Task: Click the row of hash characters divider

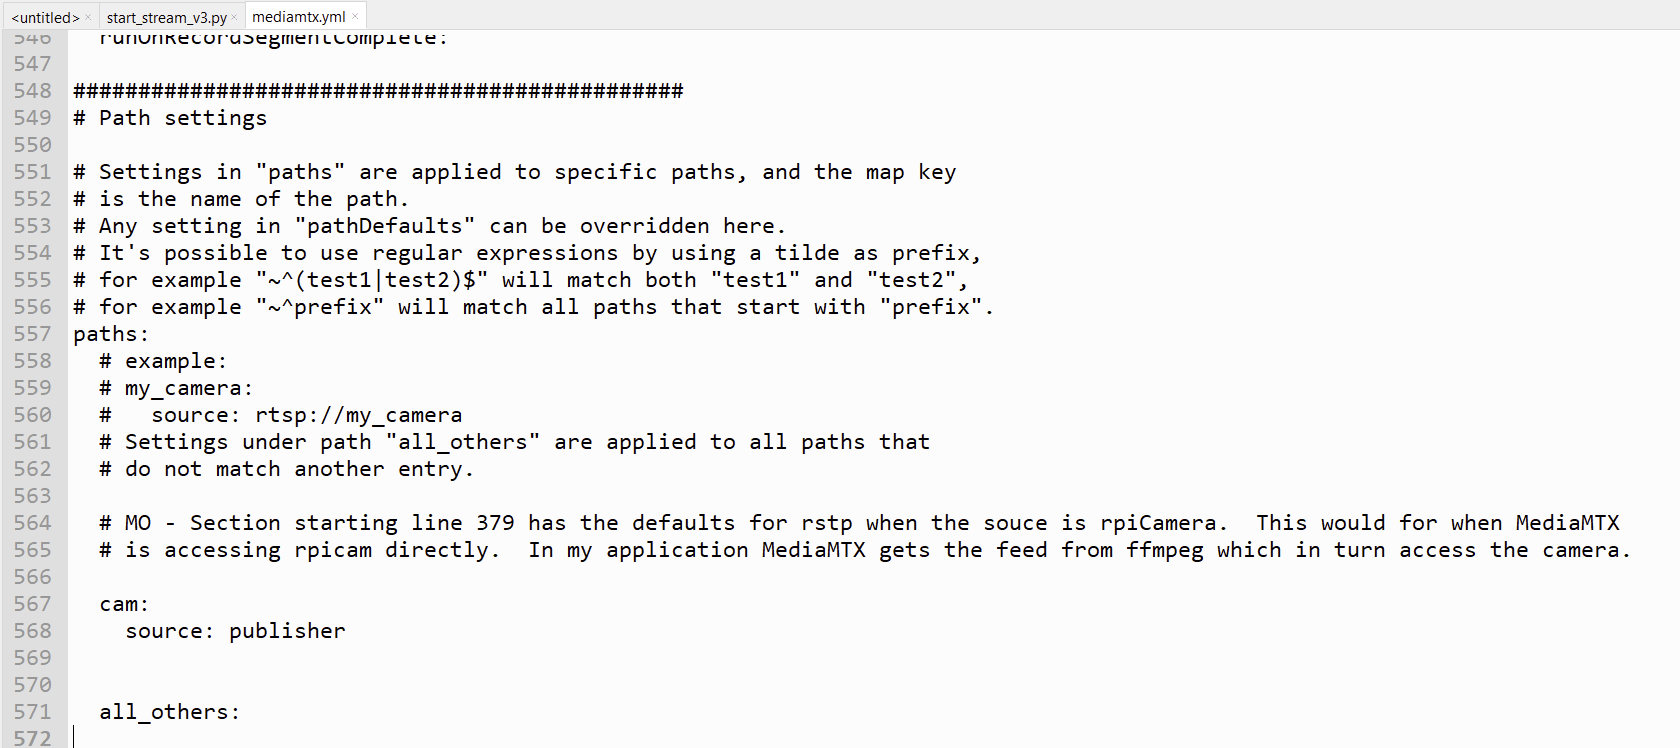Action: click(378, 91)
